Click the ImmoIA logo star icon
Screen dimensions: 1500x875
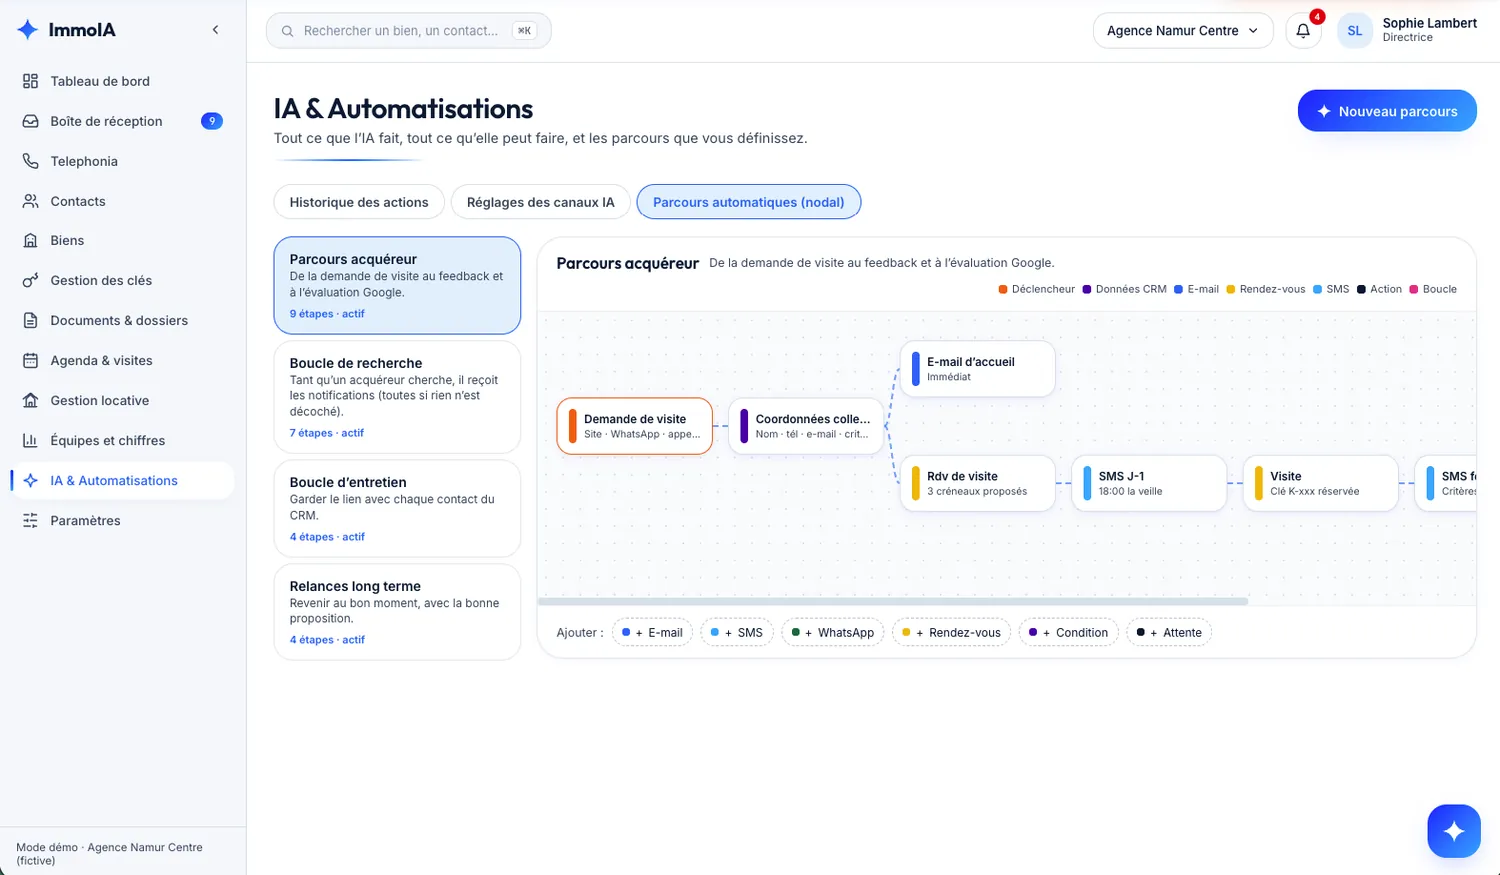point(28,30)
